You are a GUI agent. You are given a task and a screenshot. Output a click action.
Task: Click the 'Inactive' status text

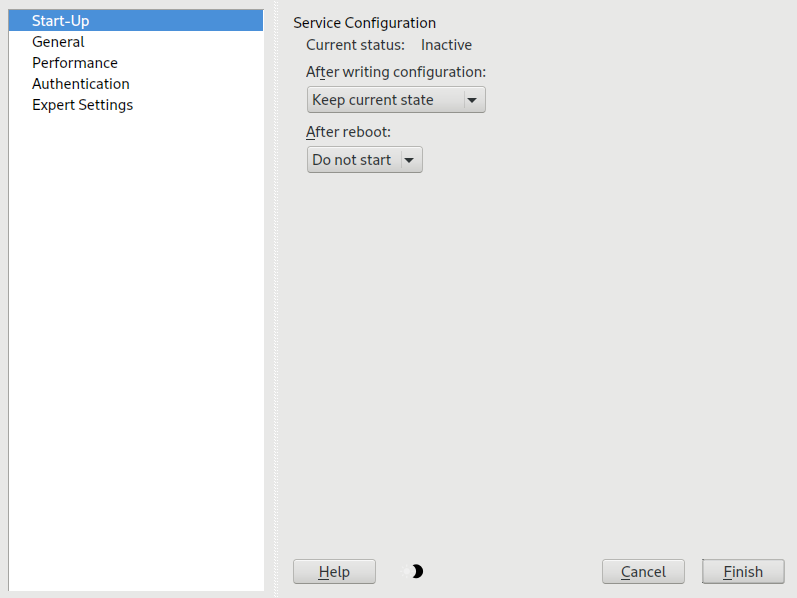(446, 45)
